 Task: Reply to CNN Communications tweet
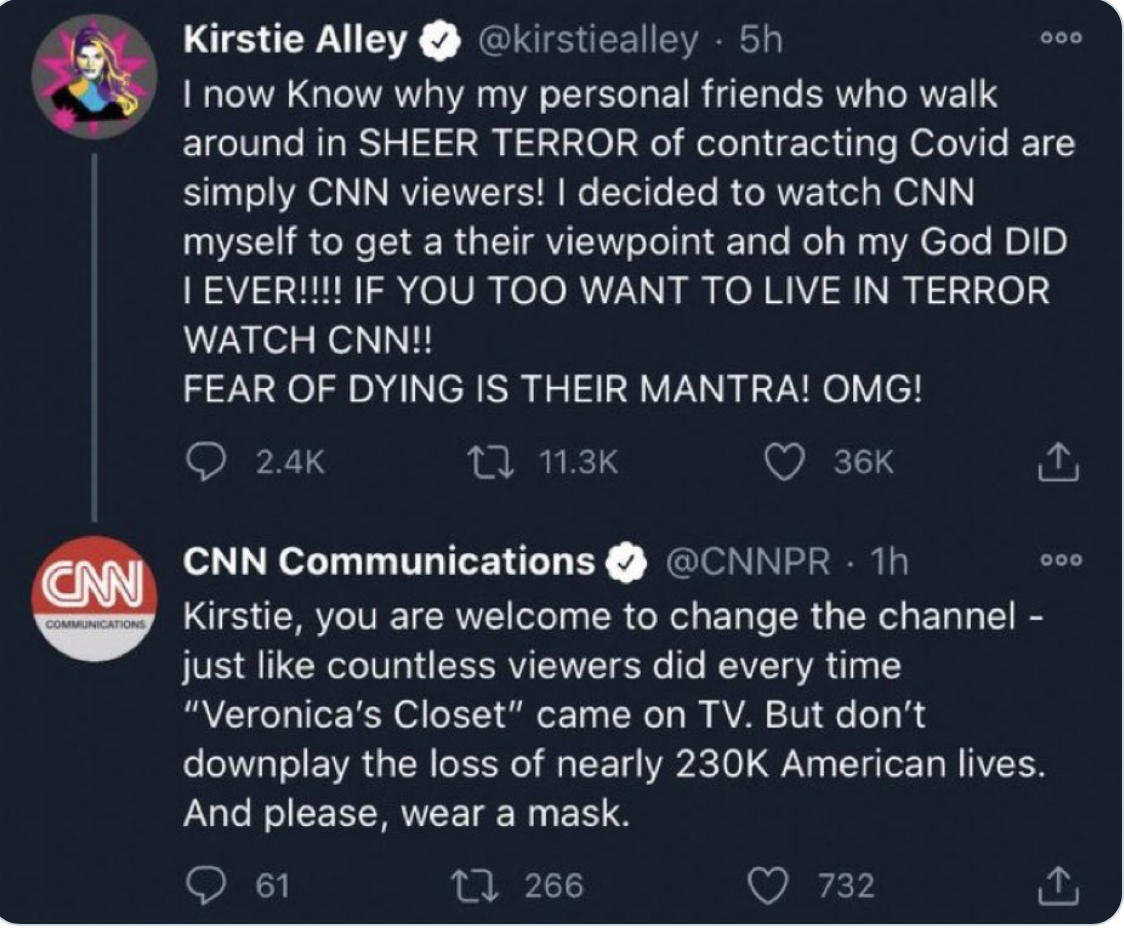[206, 885]
